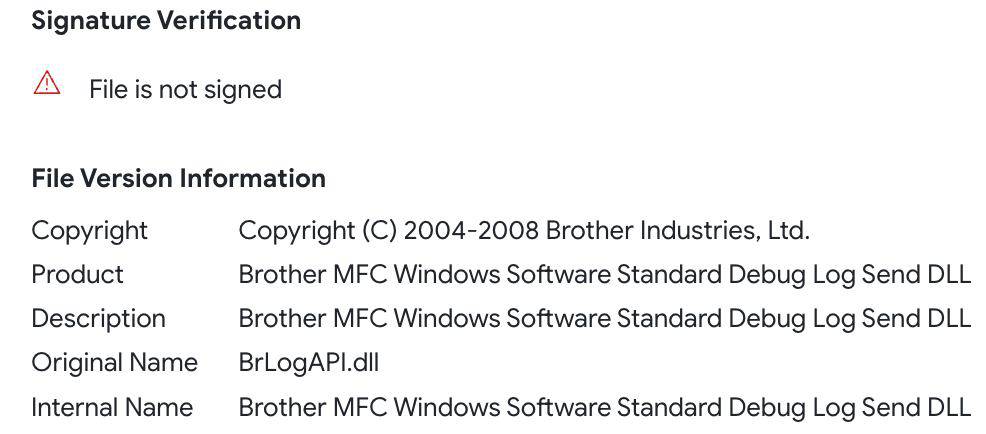Select the File Version Information heading
986x434 pixels.
coord(178,179)
